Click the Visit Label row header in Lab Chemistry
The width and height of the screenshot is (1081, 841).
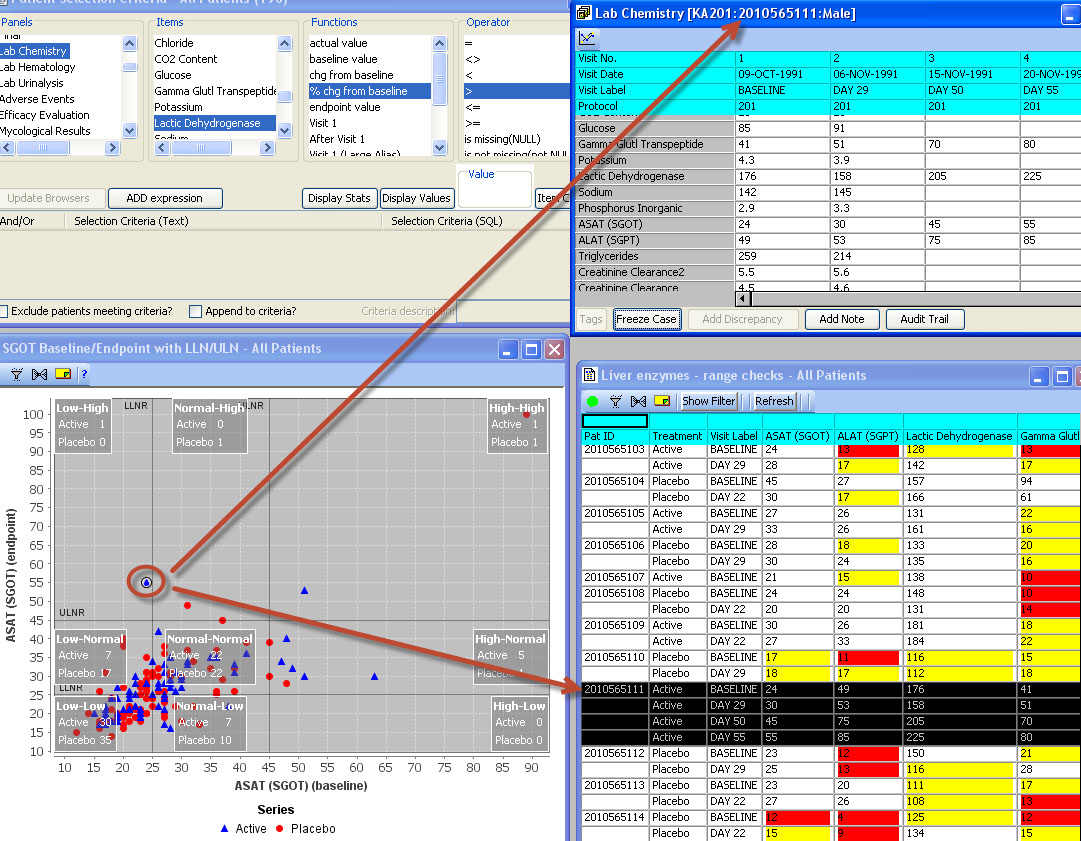pos(655,90)
